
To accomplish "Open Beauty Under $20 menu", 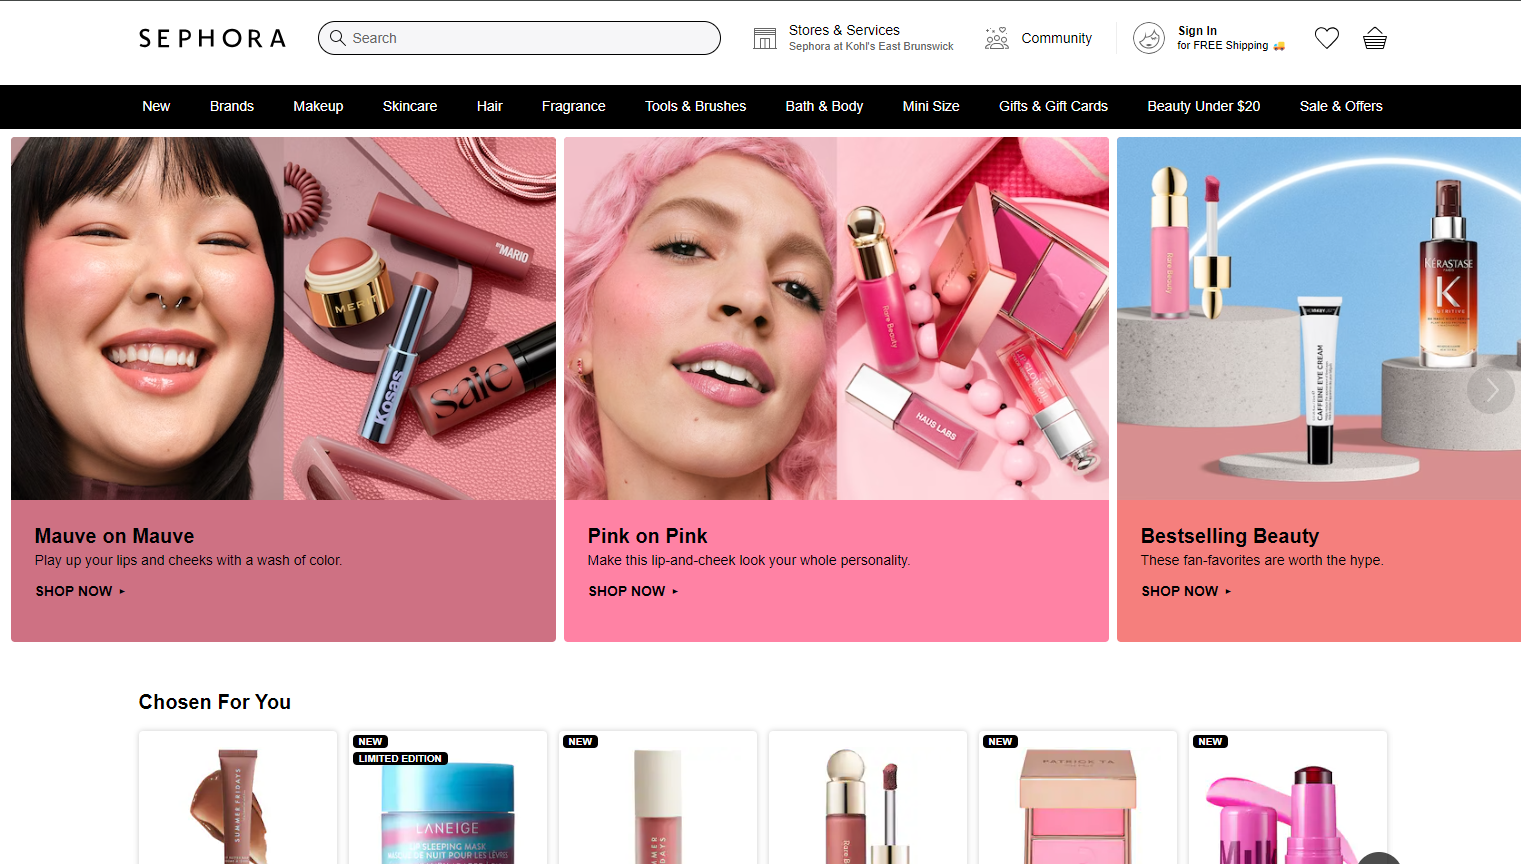I will coord(1204,106).
